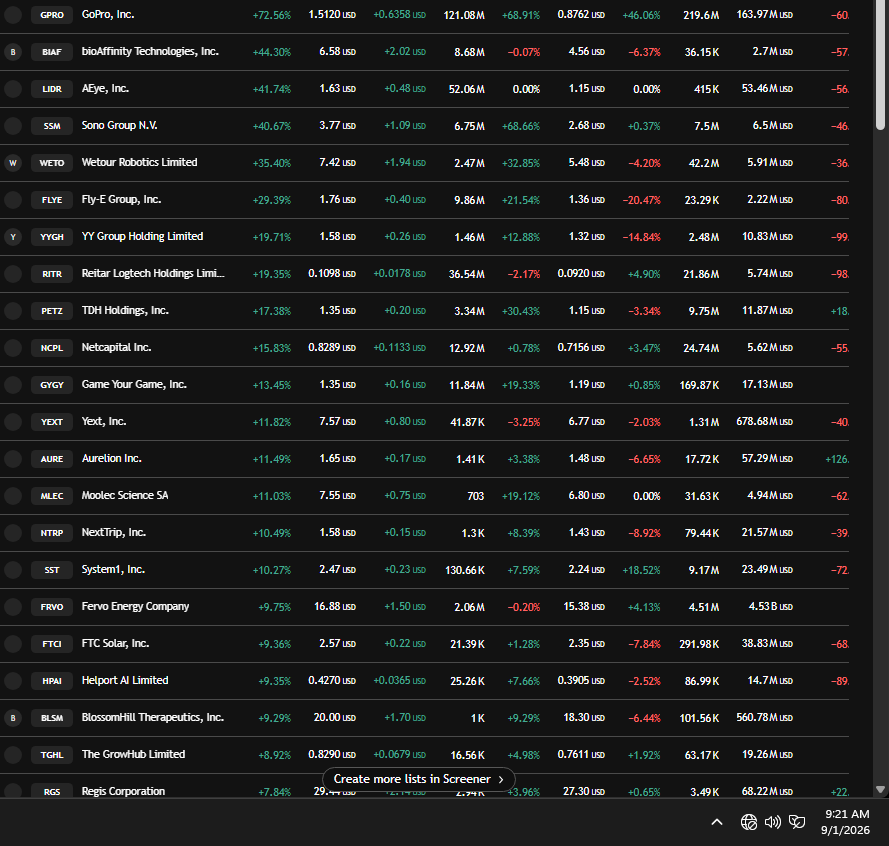This screenshot has width=889, height=846.
Task: Open the GoPro, Inc. company link
Action: coord(108,14)
